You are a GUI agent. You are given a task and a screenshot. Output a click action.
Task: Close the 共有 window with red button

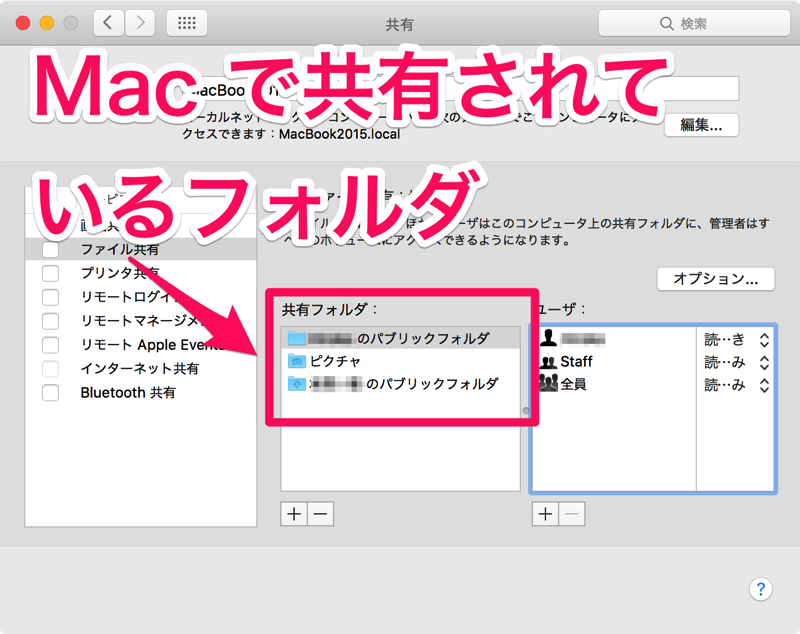coord(23,23)
